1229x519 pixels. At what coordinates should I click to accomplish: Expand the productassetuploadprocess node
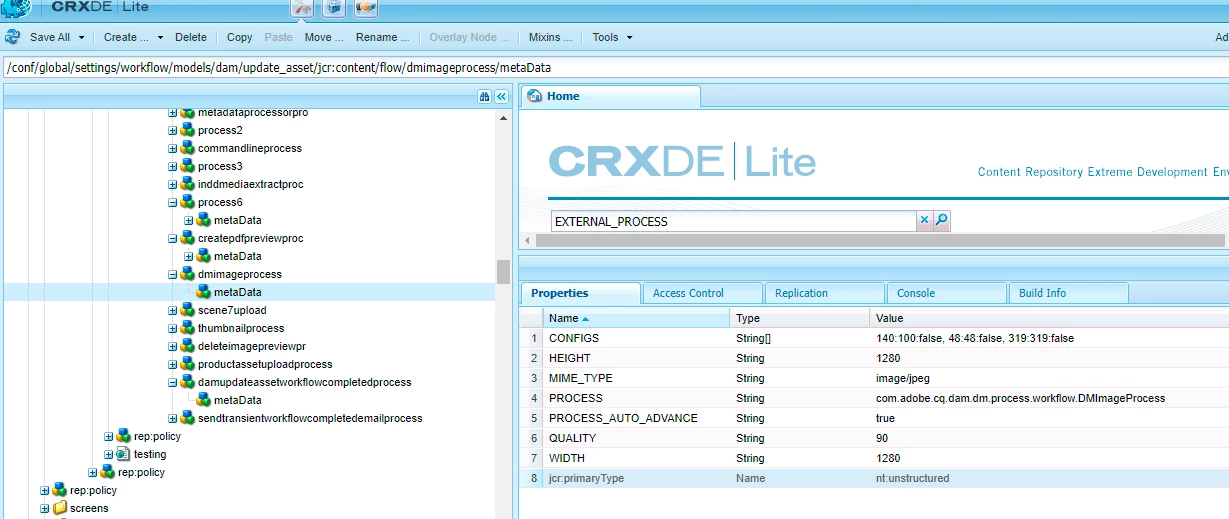coord(172,364)
